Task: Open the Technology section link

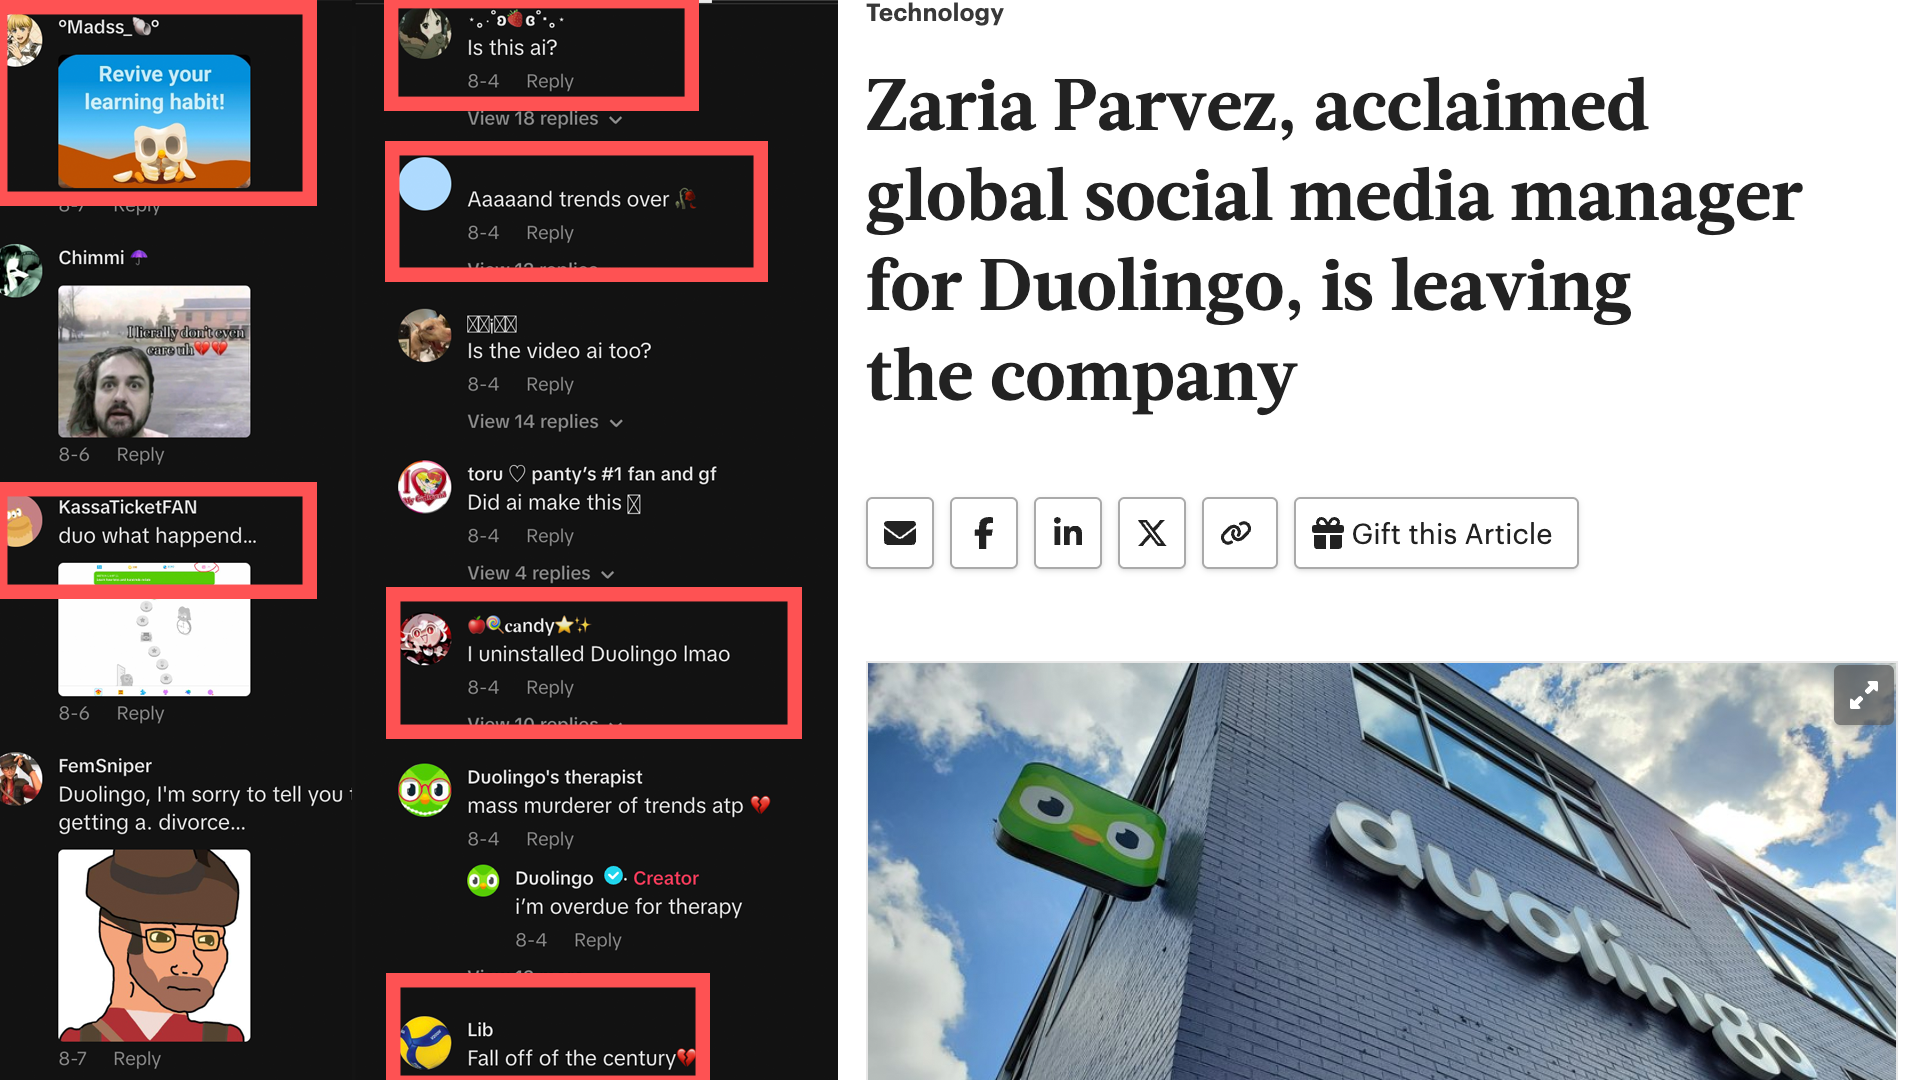Action: pyautogui.click(x=935, y=13)
